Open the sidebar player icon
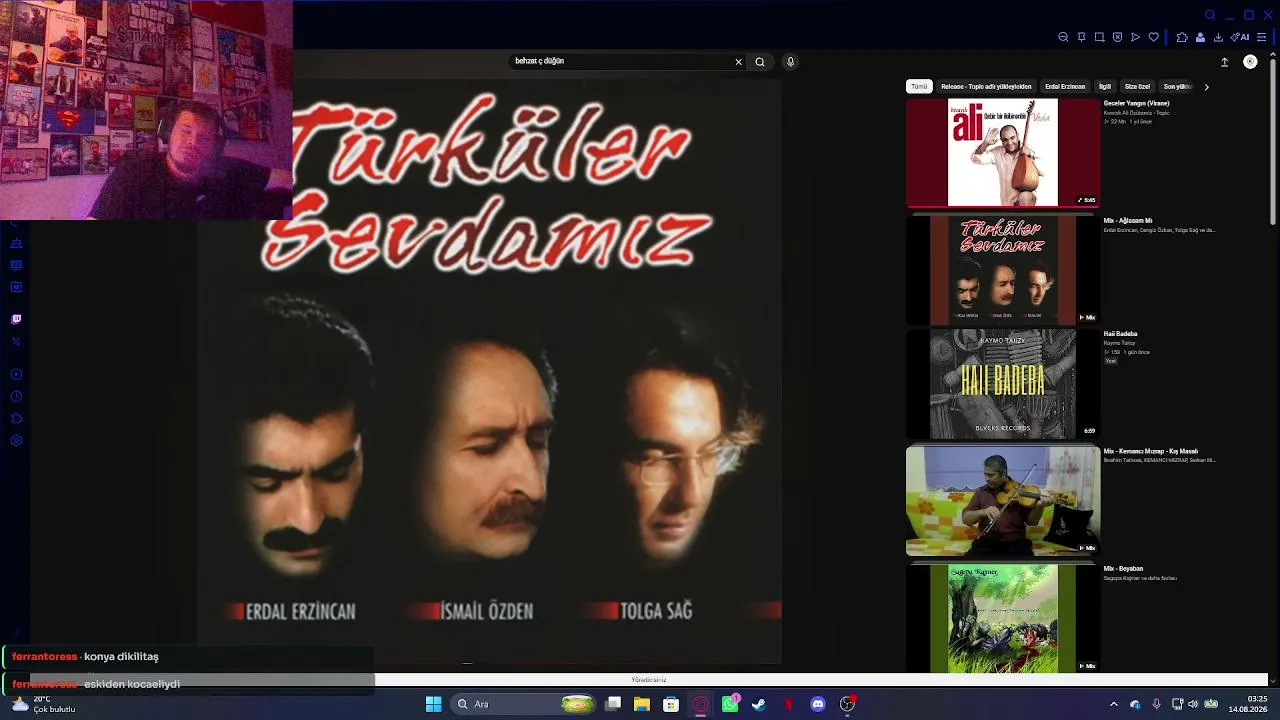1280x720 pixels. pos(16,374)
